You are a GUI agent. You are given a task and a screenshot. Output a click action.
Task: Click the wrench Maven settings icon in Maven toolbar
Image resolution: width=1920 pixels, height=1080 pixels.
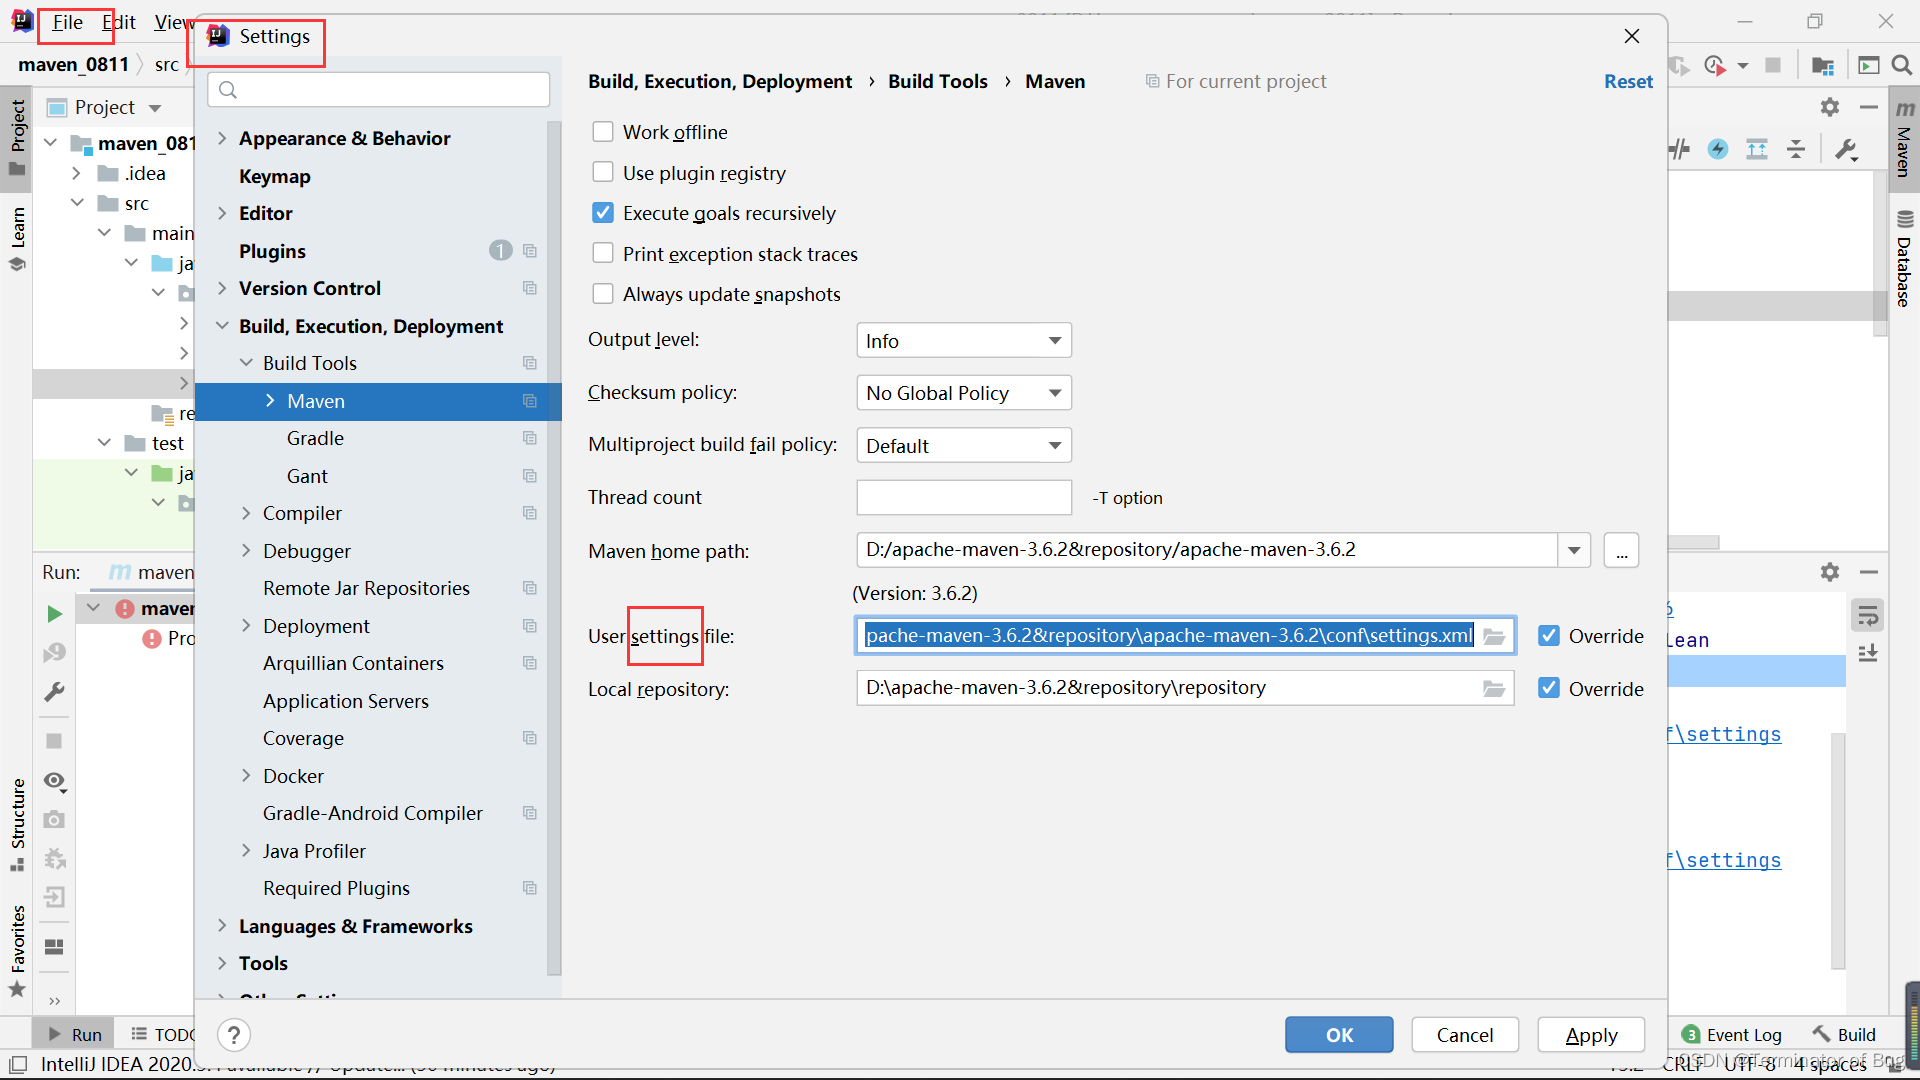[1846, 150]
